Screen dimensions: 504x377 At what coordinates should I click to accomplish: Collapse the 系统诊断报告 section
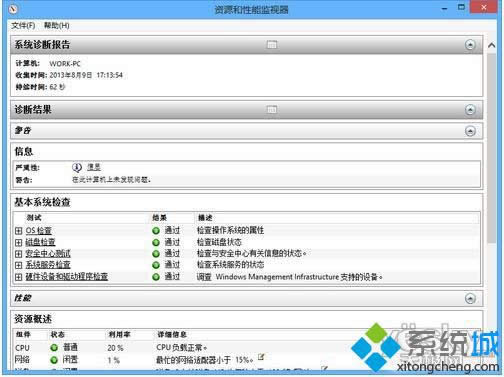470,45
